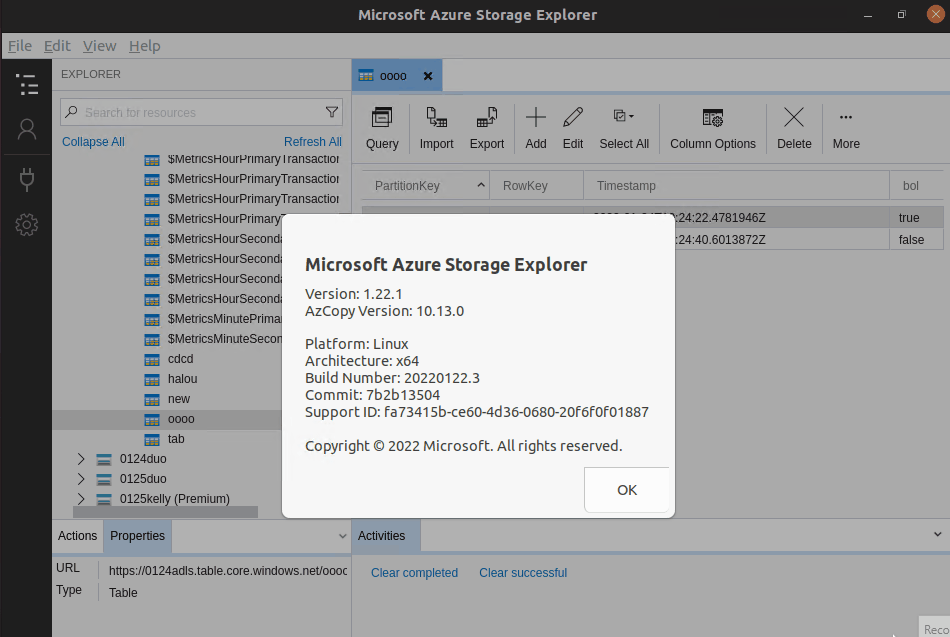Click the cdcd table icon
Image resolution: width=950 pixels, height=637 pixels.
pos(151,360)
